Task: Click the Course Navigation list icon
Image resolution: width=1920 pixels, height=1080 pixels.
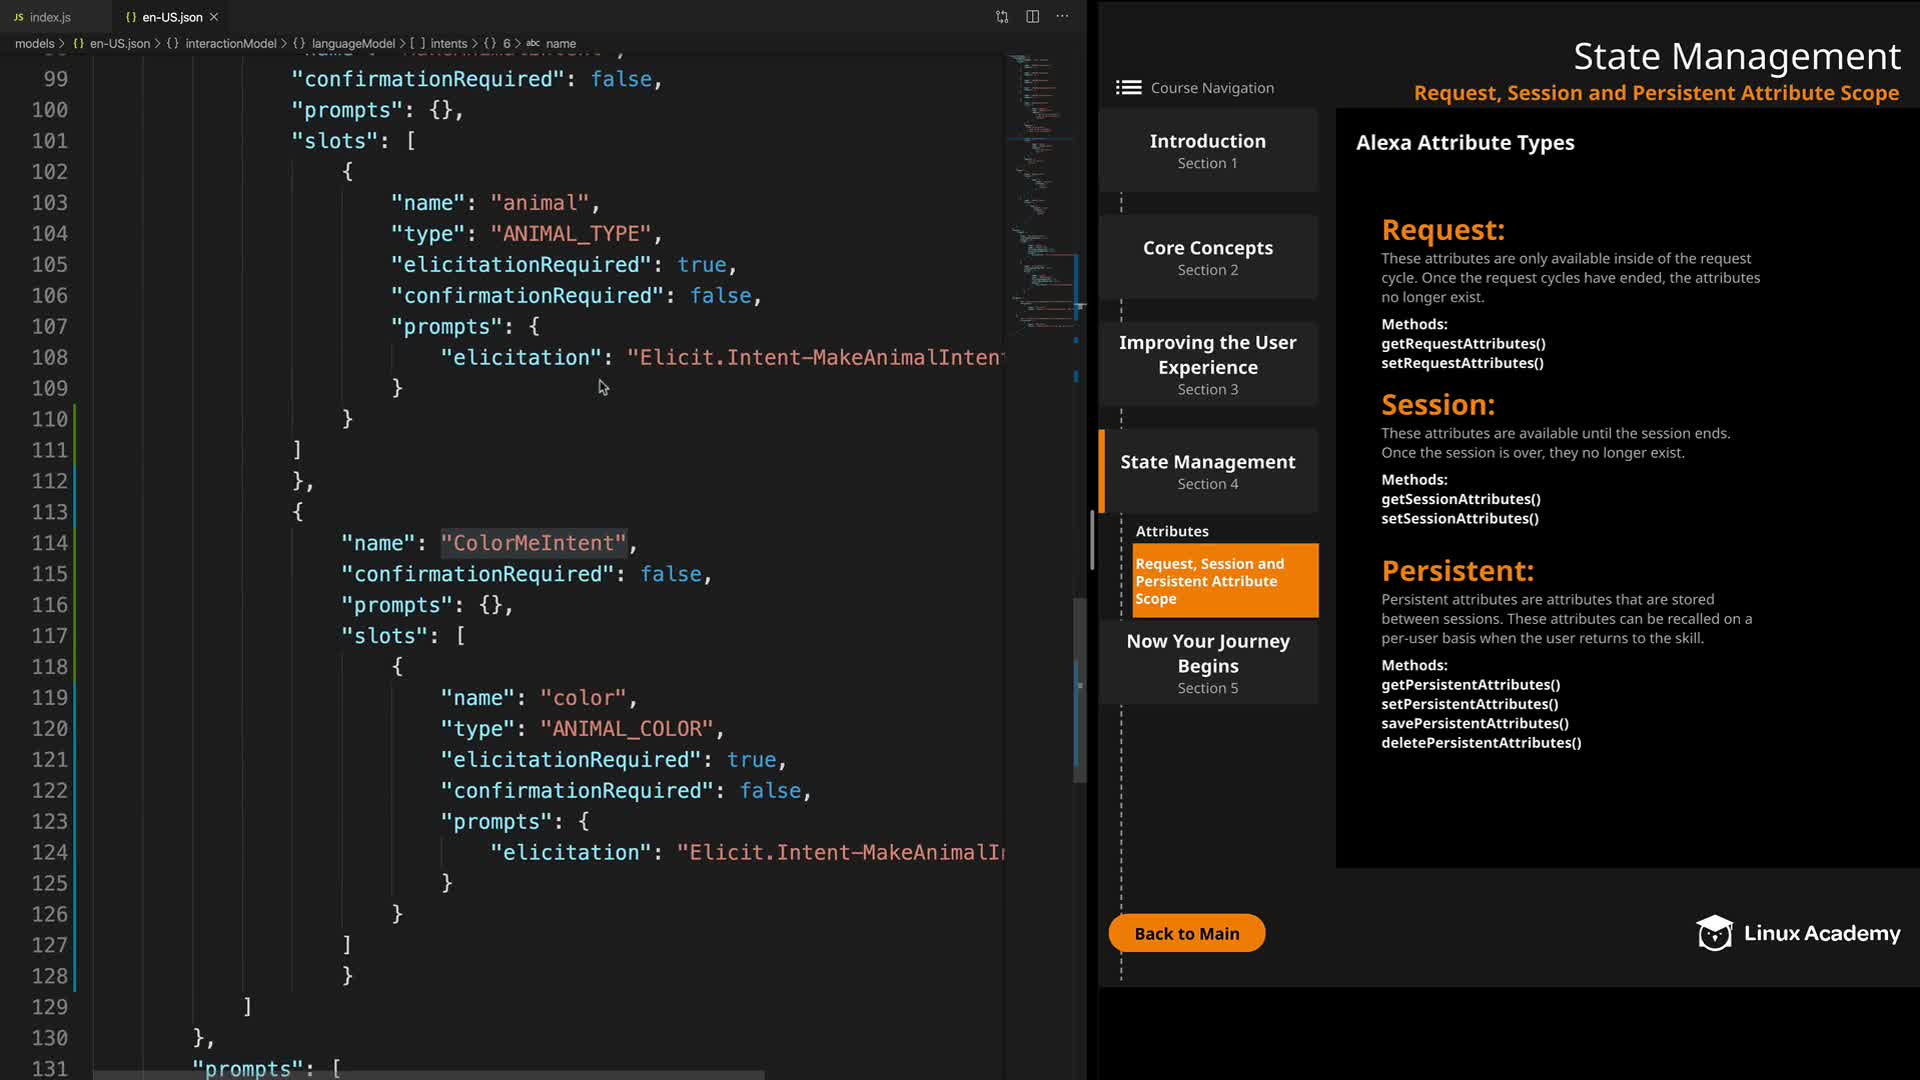Action: pos(1129,88)
